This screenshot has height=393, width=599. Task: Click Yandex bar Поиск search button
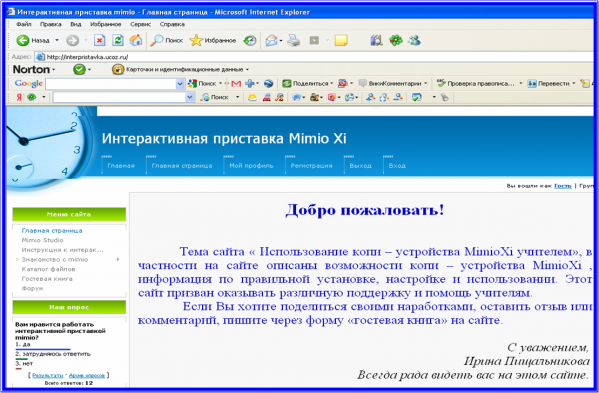215,97
